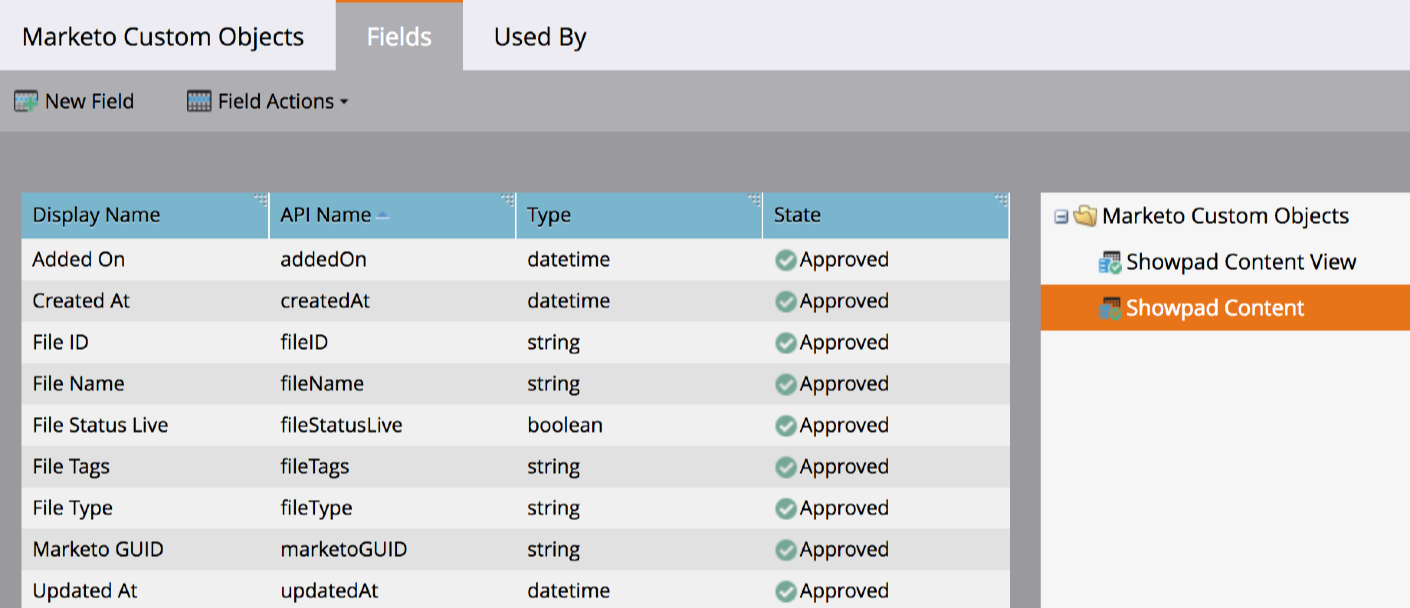Click the New Field button
The image size is (1410, 608).
point(73,100)
